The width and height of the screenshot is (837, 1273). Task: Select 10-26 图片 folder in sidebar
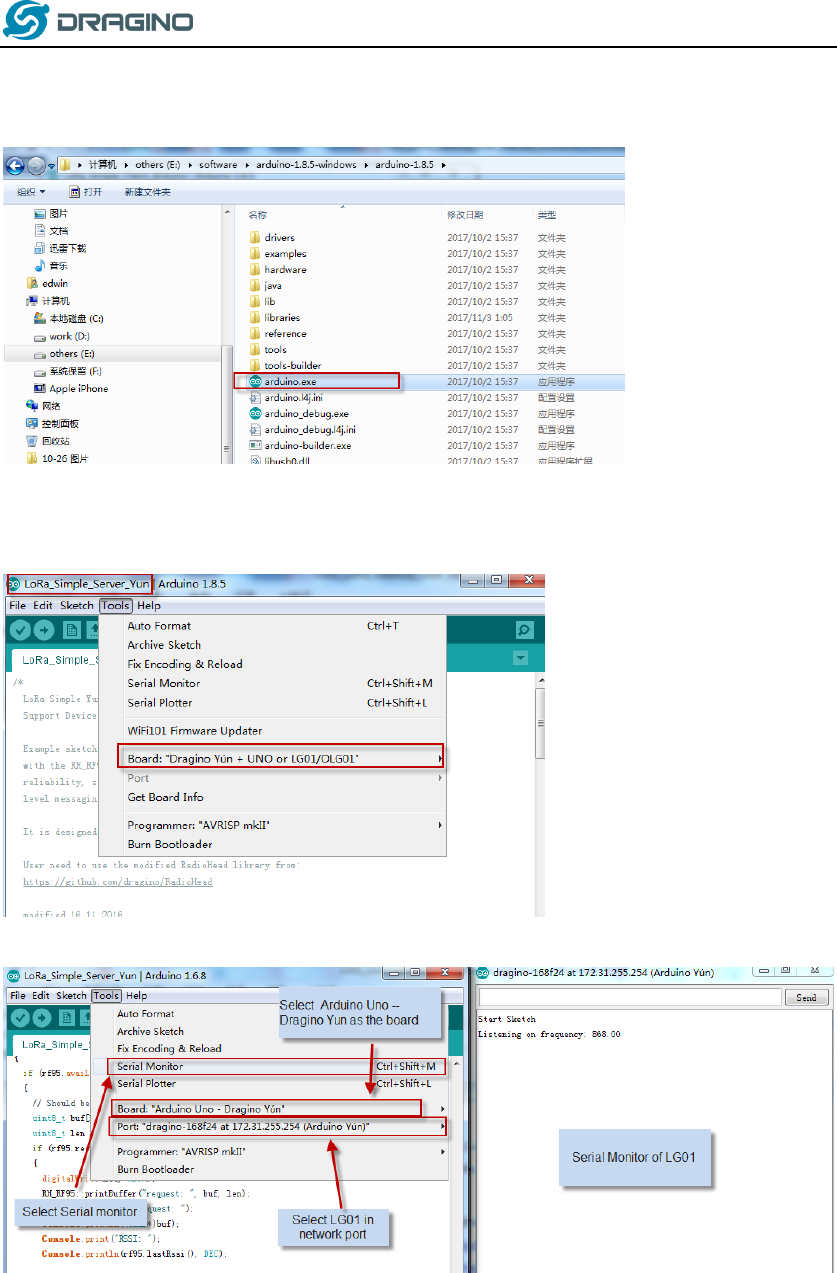(x=57, y=459)
